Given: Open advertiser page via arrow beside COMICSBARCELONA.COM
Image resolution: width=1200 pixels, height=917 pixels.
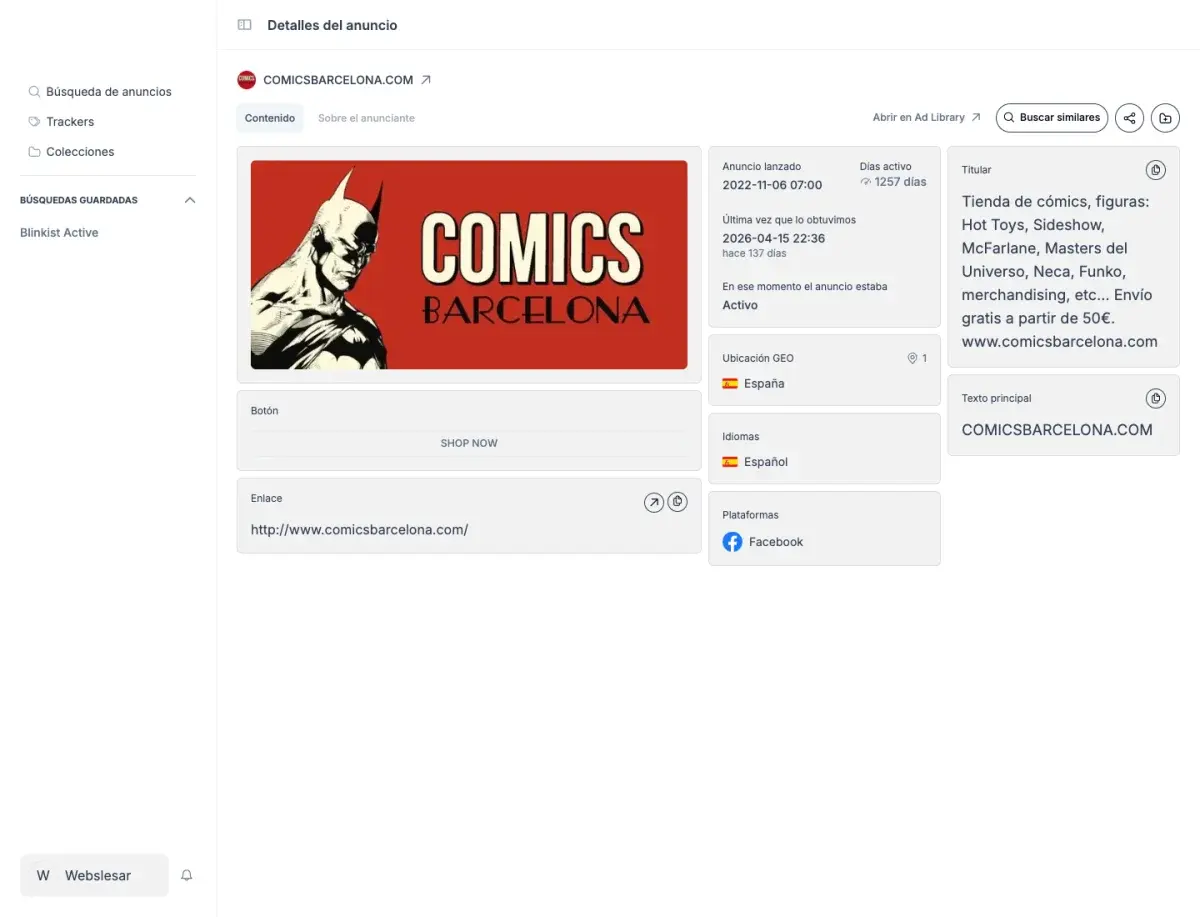Looking at the screenshot, I should point(426,80).
